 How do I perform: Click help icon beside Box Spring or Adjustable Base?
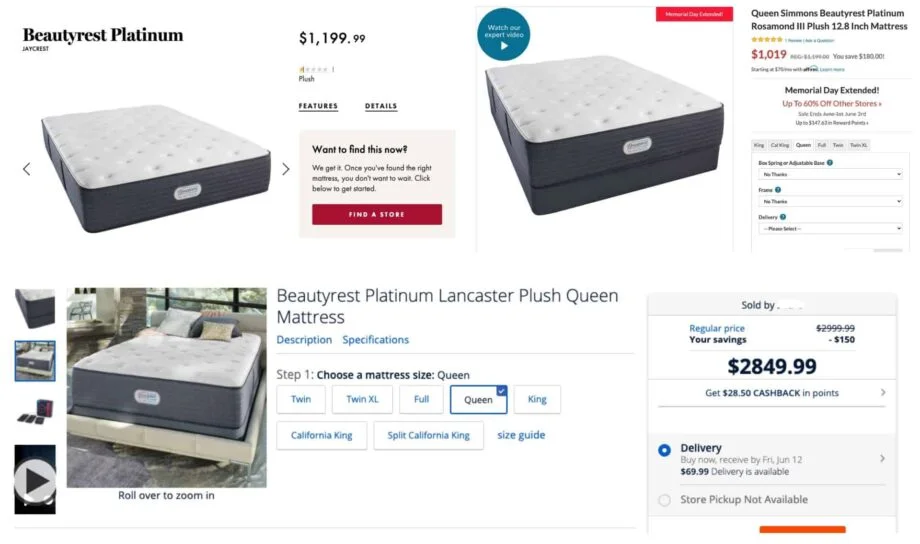[x=830, y=162]
